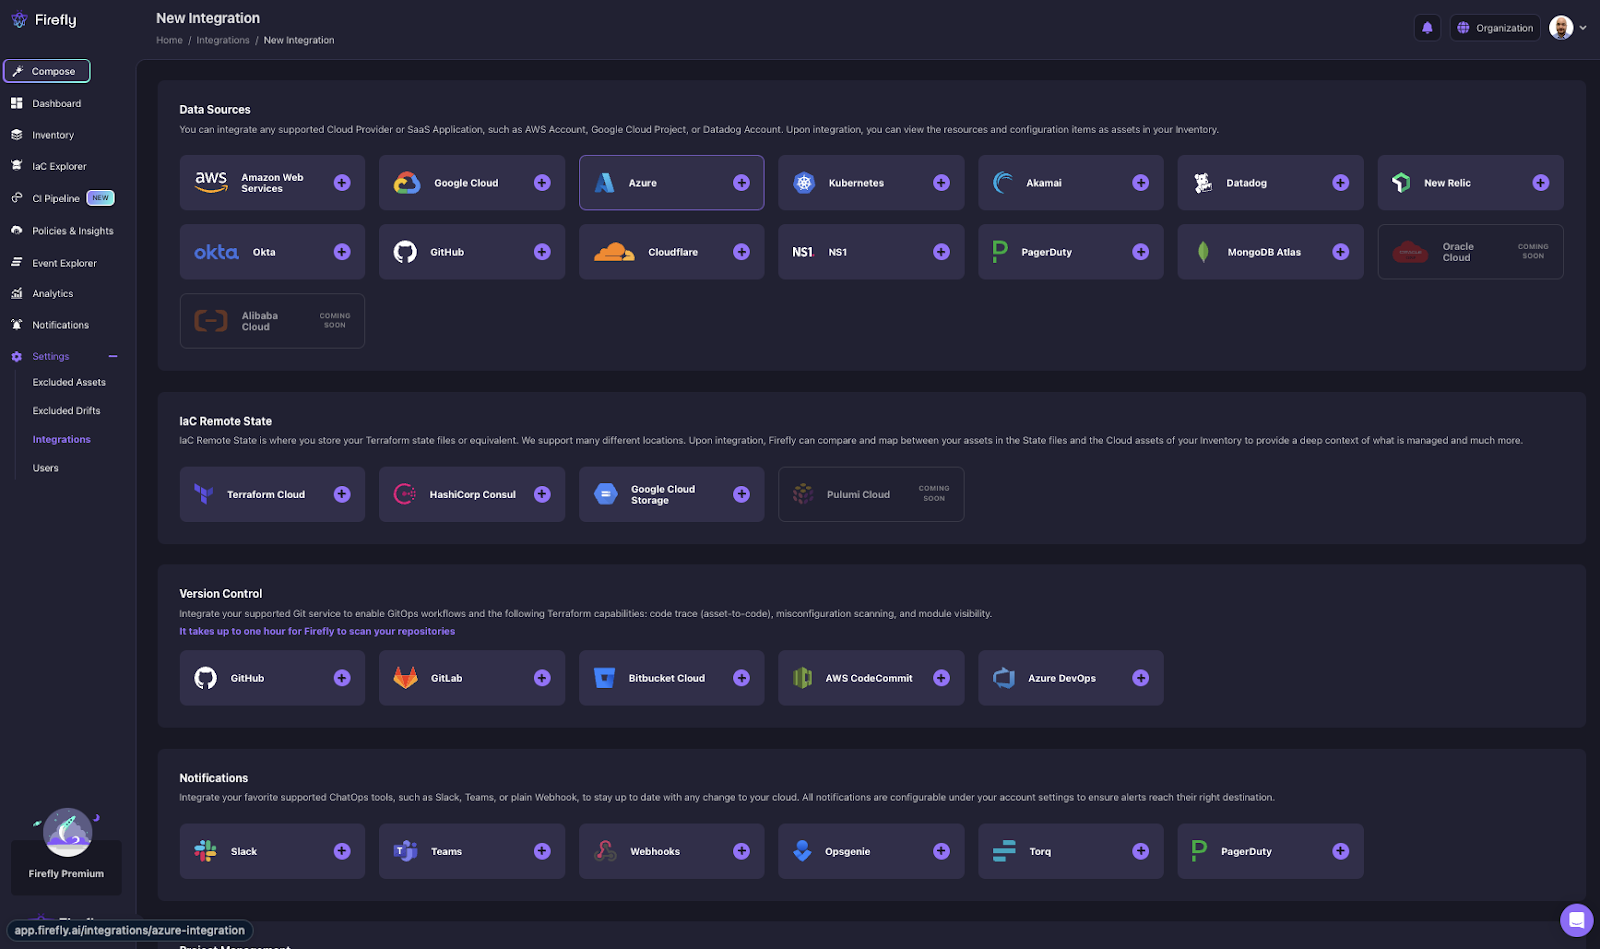Click the PagerDuty plus icon in Data Sources
The width and height of the screenshot is (1600, 949).
(1141, 252)
